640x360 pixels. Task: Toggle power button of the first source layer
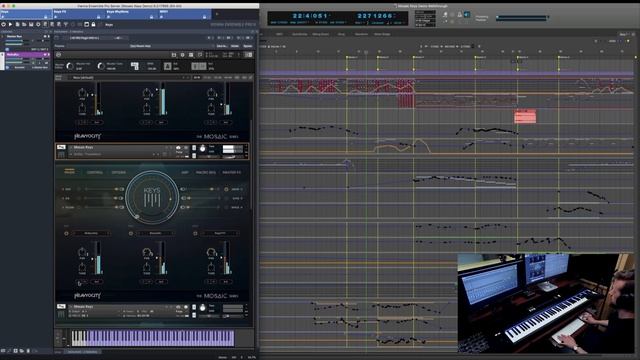coord(66,233)
